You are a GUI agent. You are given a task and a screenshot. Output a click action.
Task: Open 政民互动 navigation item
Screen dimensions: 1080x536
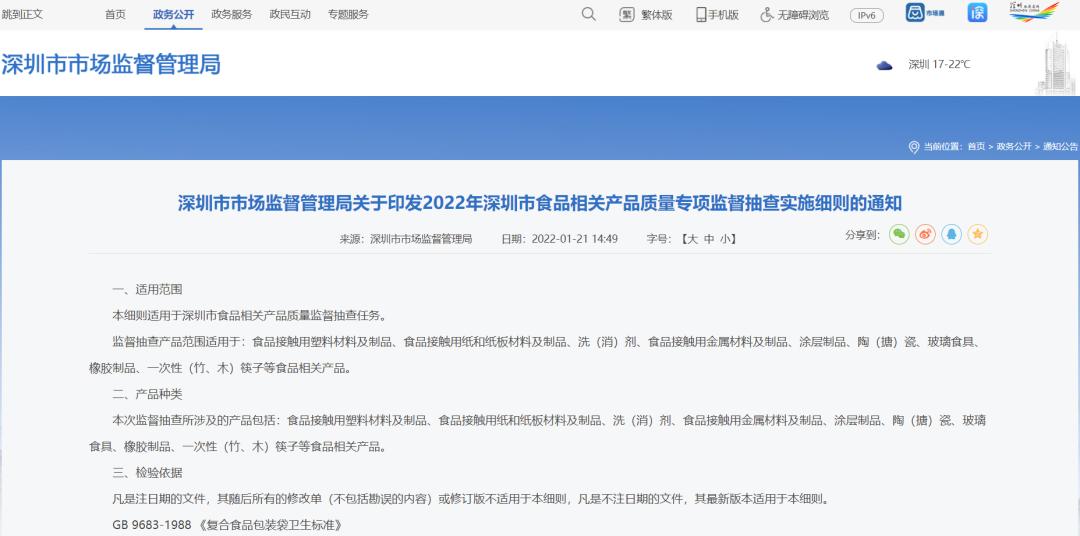click(x=290, y=15)
